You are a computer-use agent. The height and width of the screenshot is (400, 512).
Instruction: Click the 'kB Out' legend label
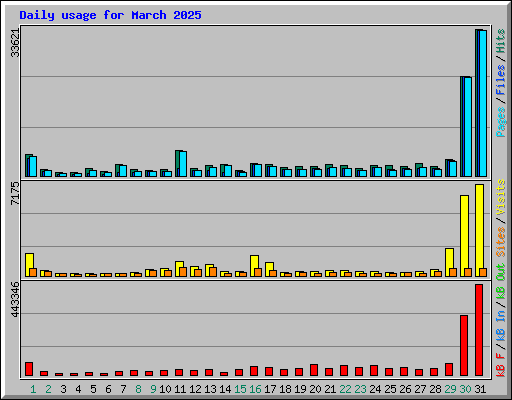501,282
